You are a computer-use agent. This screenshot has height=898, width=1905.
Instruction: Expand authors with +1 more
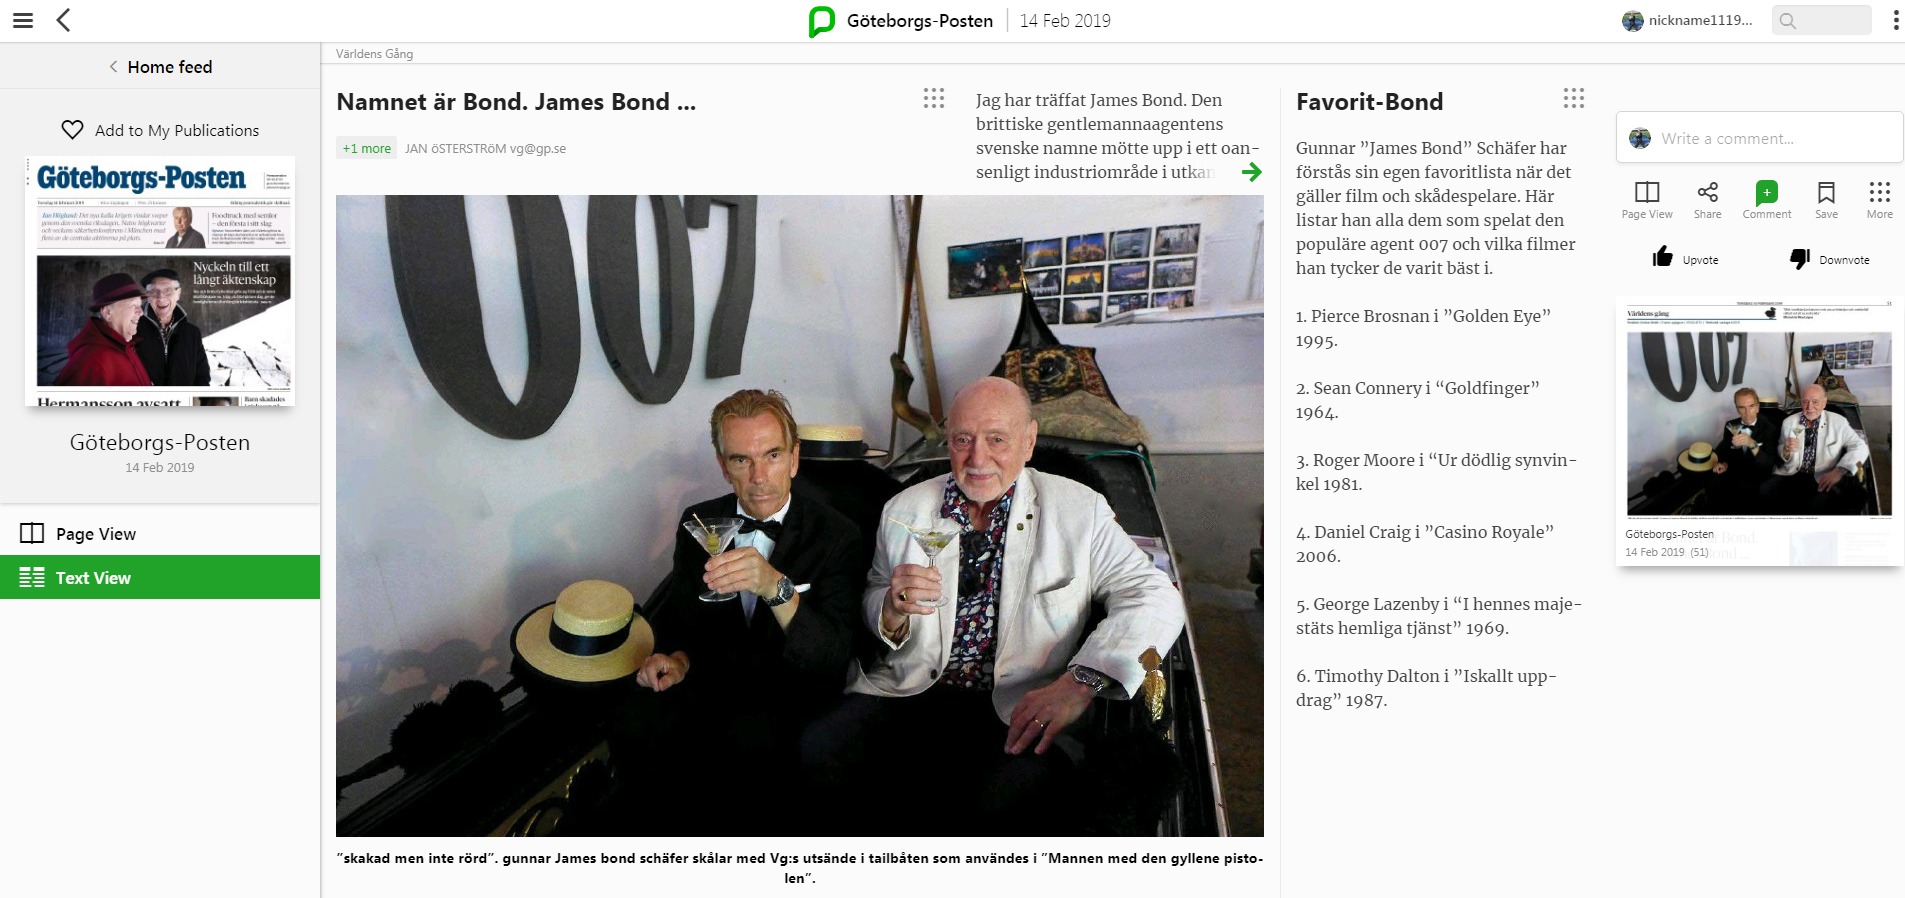click(367, 148)
